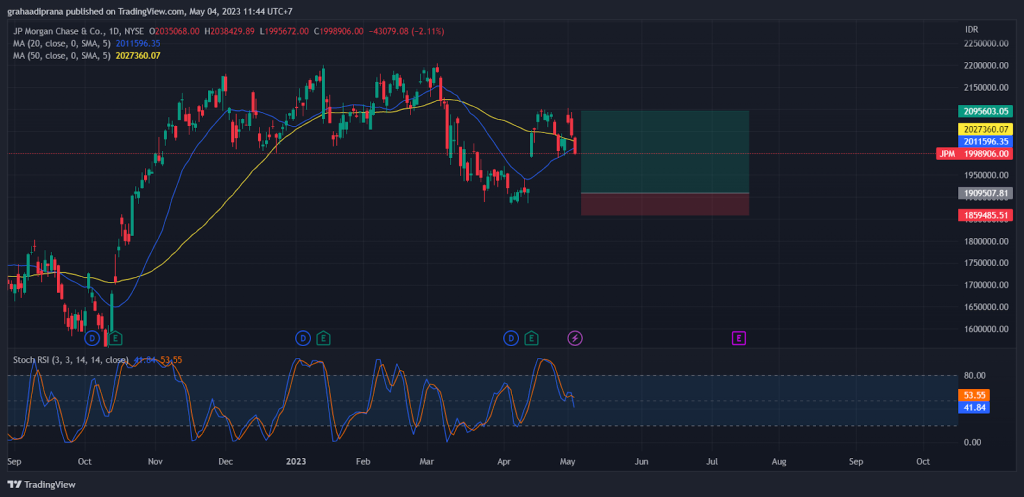Click the Jul label on the time axis

pyautogui.click(x=712, y=461)
